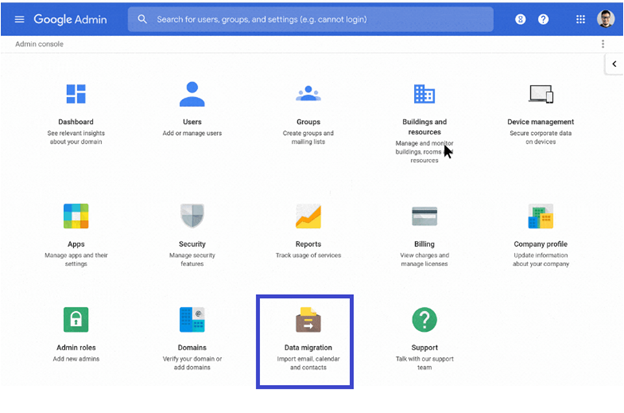Open the Google apps grid launcher
The height and width of the screenshot is (413, 624).
[x=581, y=19]
